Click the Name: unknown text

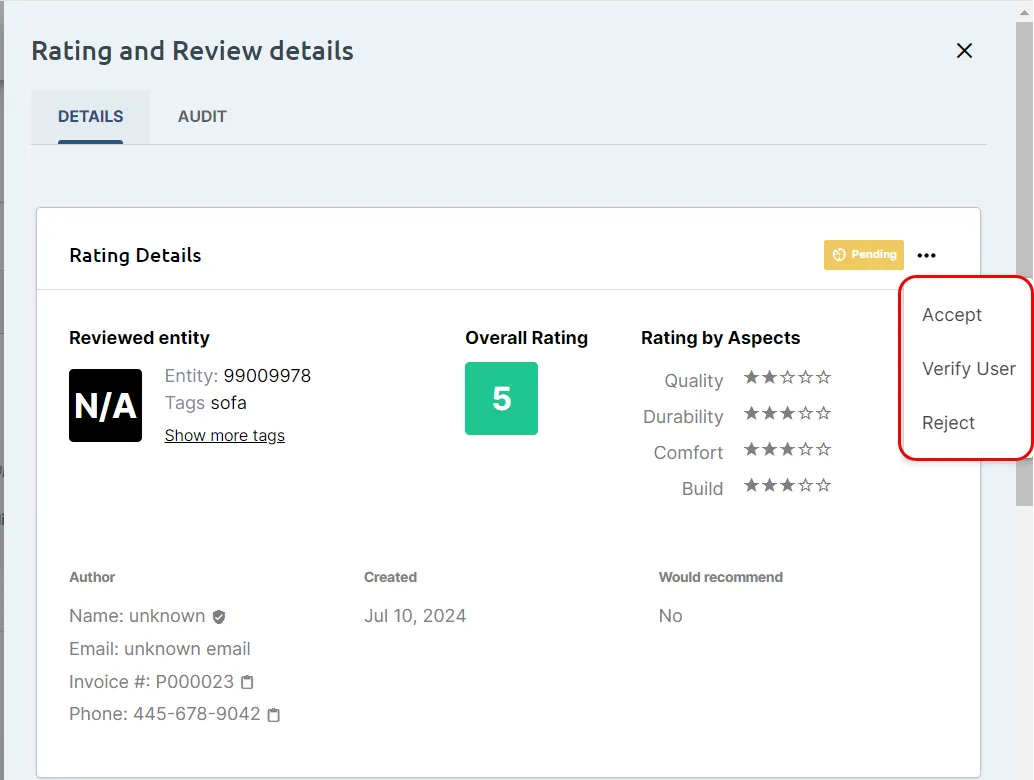137,616
